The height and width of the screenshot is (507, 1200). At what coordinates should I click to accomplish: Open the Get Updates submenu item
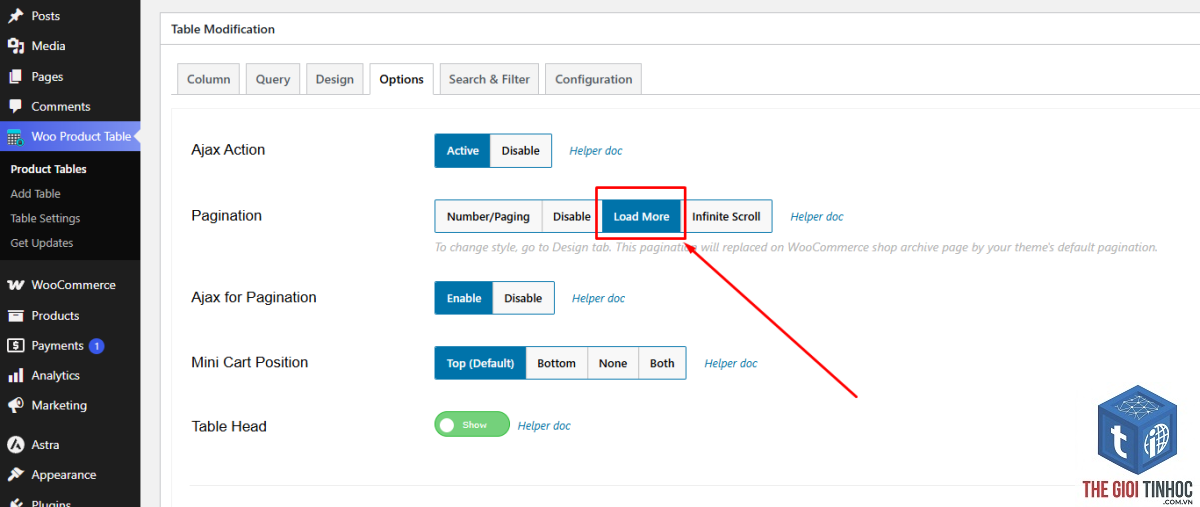(x=42, y=243)
